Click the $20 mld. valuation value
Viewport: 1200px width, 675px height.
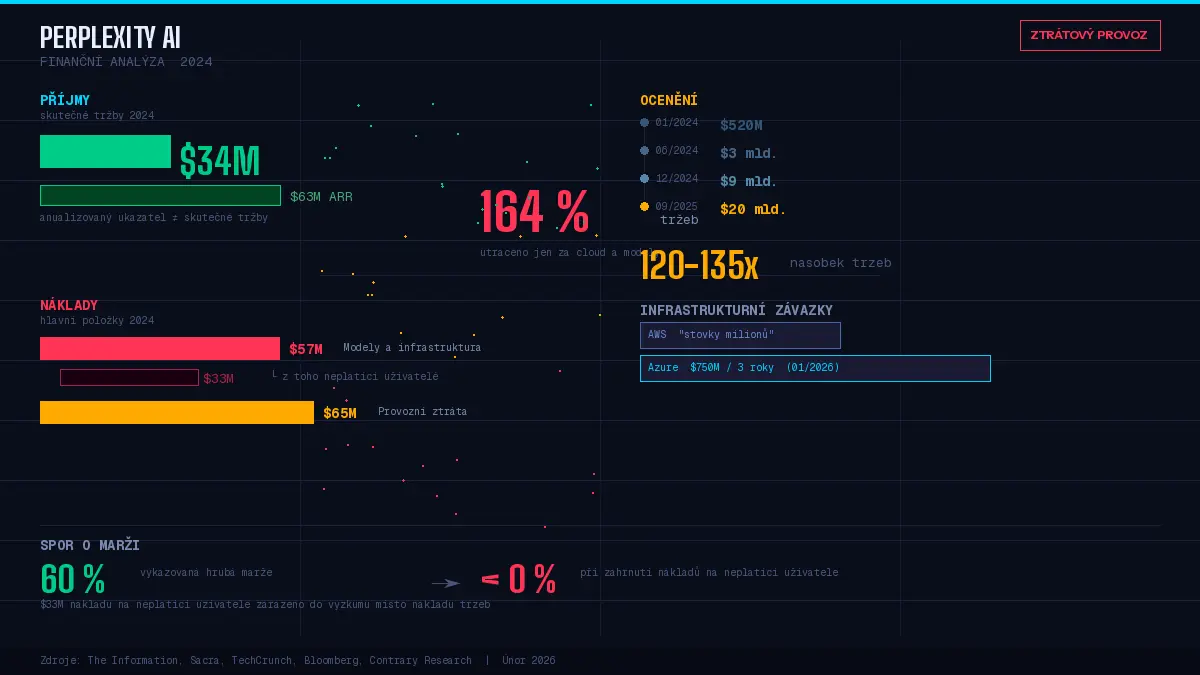tap(753, 209)
